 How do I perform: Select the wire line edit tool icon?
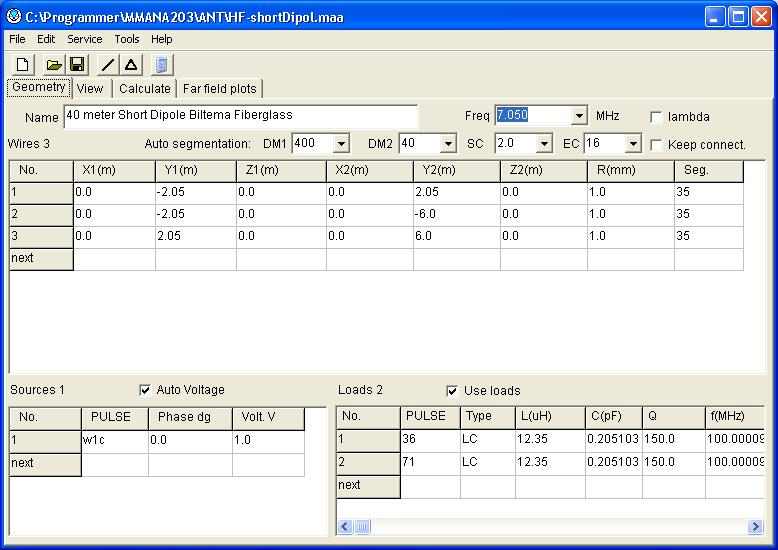pos(108,65)
